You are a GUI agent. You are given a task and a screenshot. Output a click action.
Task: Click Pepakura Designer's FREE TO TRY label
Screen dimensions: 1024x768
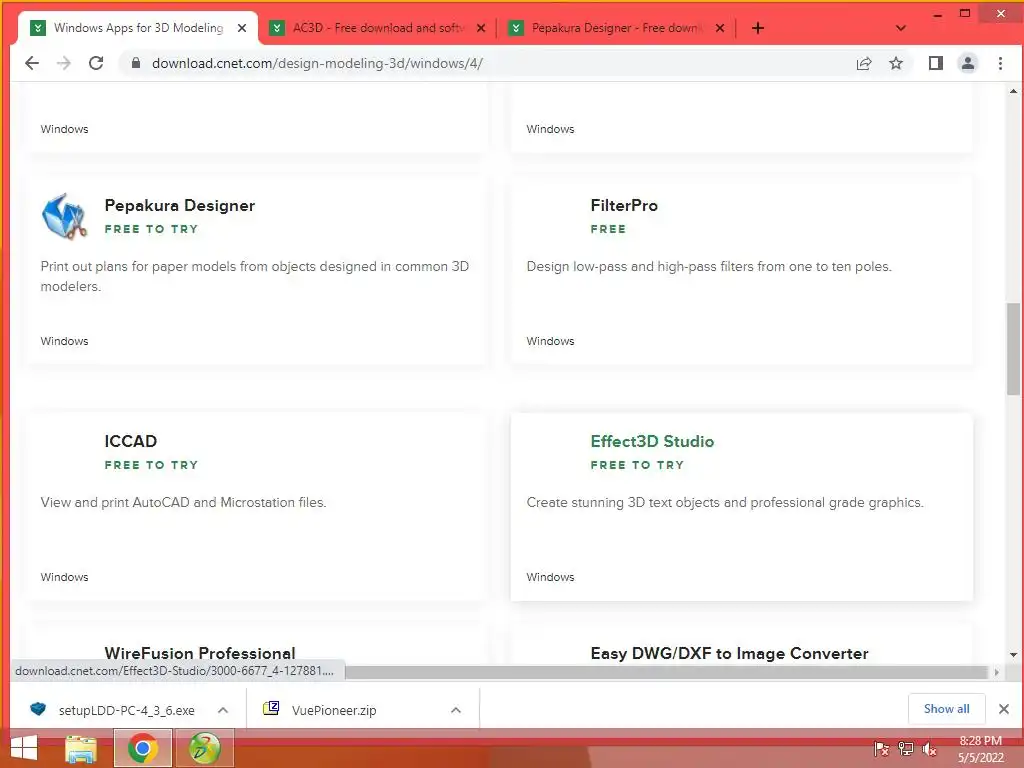(151, 229)
